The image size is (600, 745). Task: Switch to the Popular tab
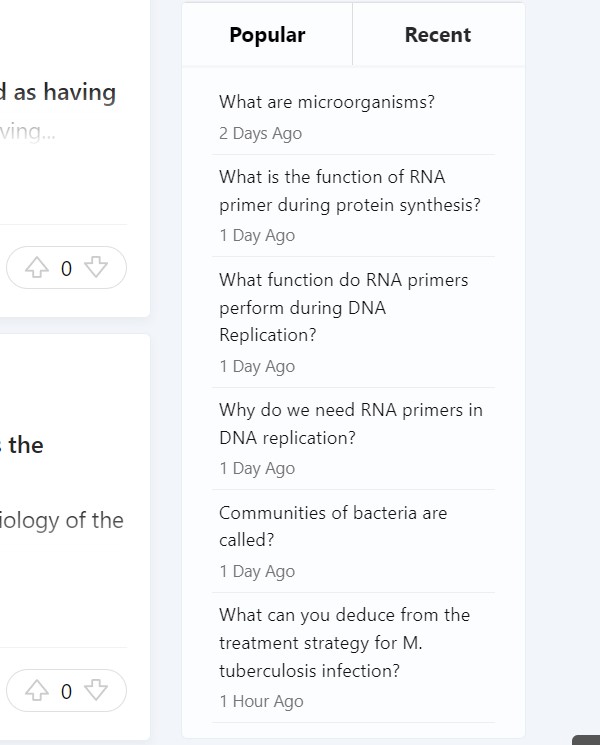[267, 35]
